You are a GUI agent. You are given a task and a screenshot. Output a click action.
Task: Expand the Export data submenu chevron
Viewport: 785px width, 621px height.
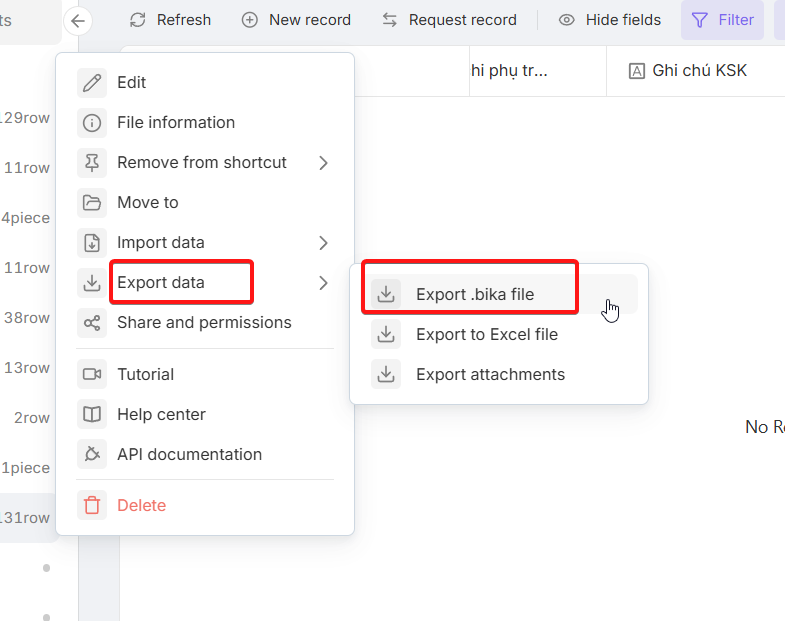(x=323, y=283)
